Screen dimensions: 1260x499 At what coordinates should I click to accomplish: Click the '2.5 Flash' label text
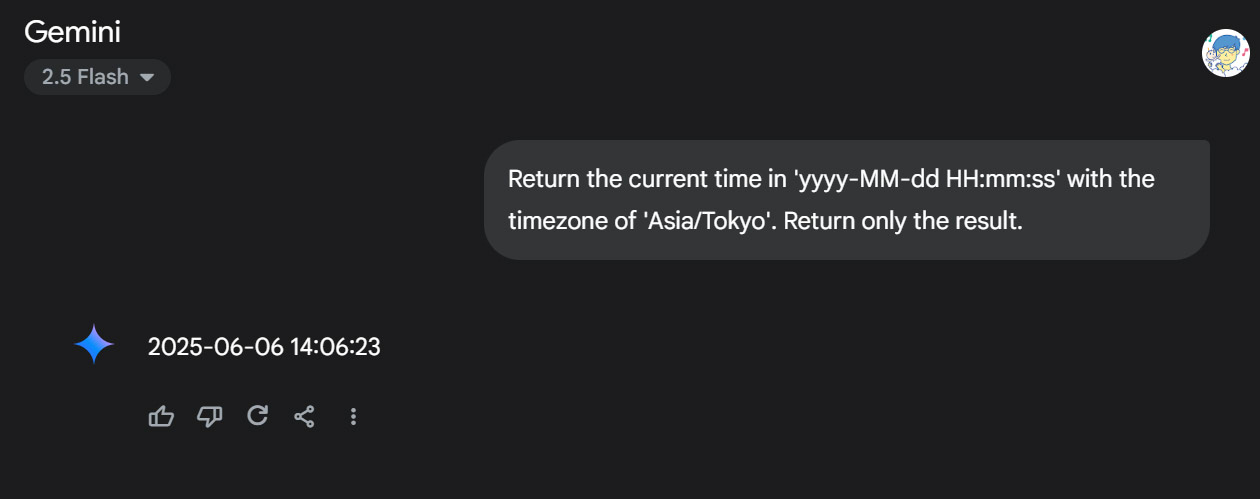[85, 77]
